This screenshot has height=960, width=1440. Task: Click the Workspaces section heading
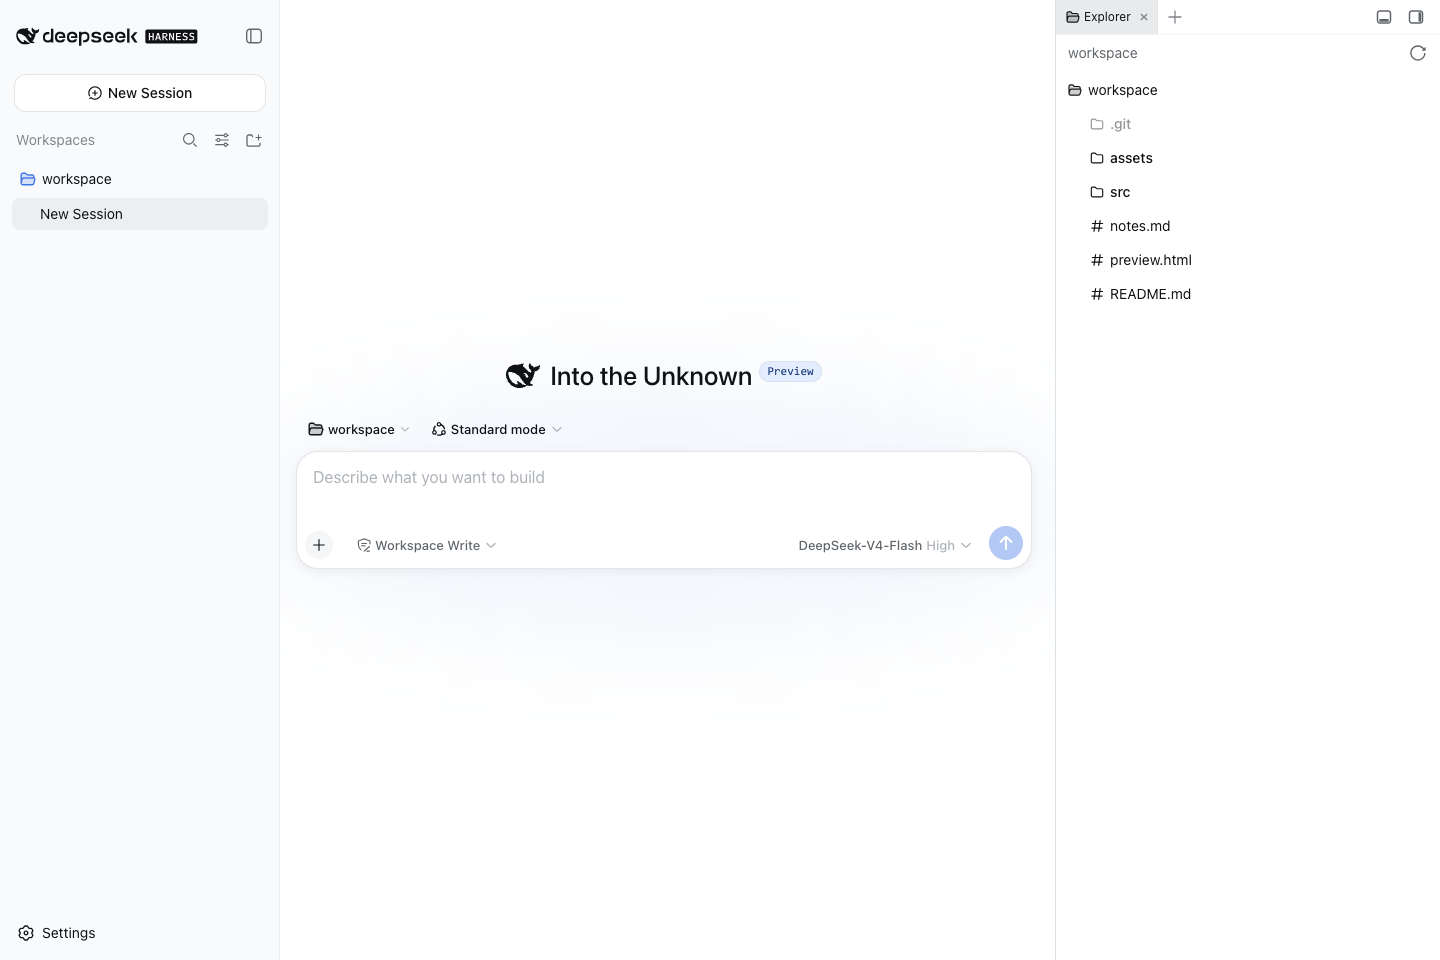tap(55, 140)
